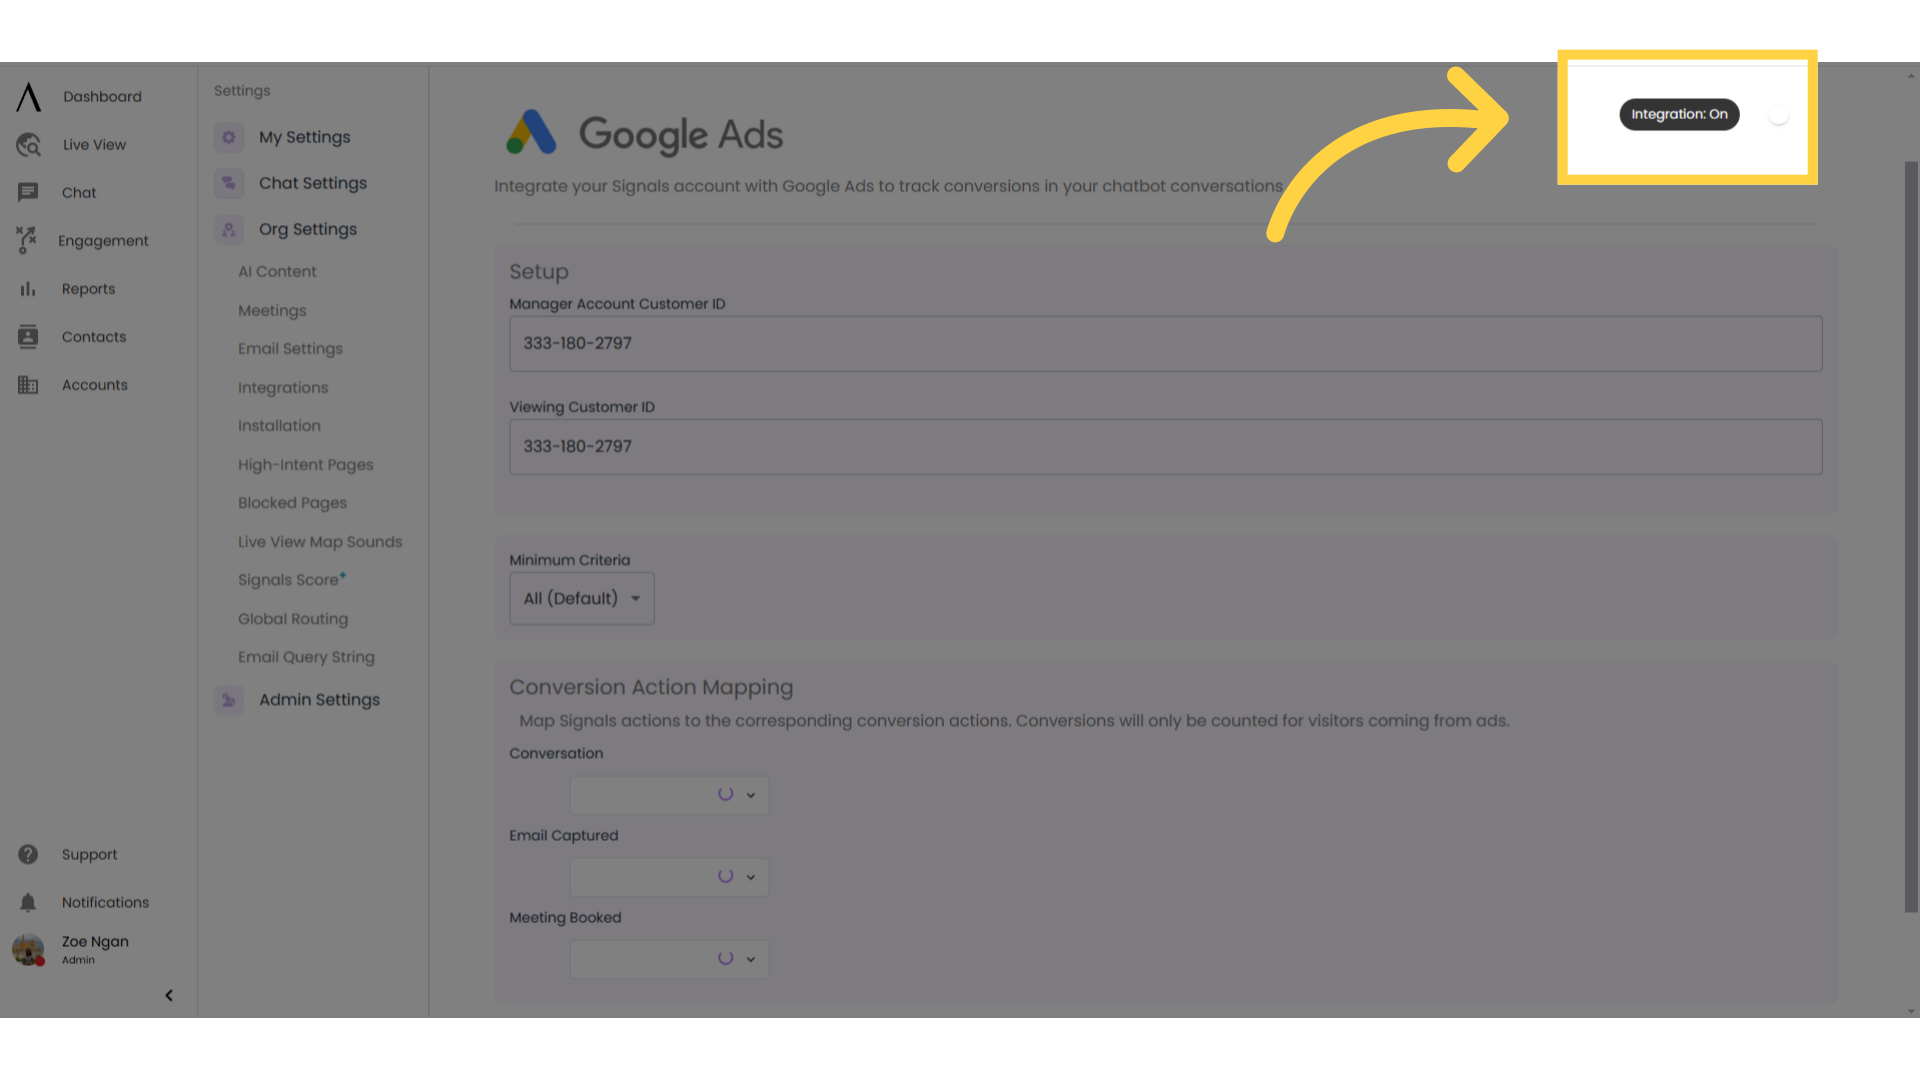Viewport: 1920px width, 1080px height.
Task: Toggle collapsed sidebar with arrow button
Action: pos(169,994)
